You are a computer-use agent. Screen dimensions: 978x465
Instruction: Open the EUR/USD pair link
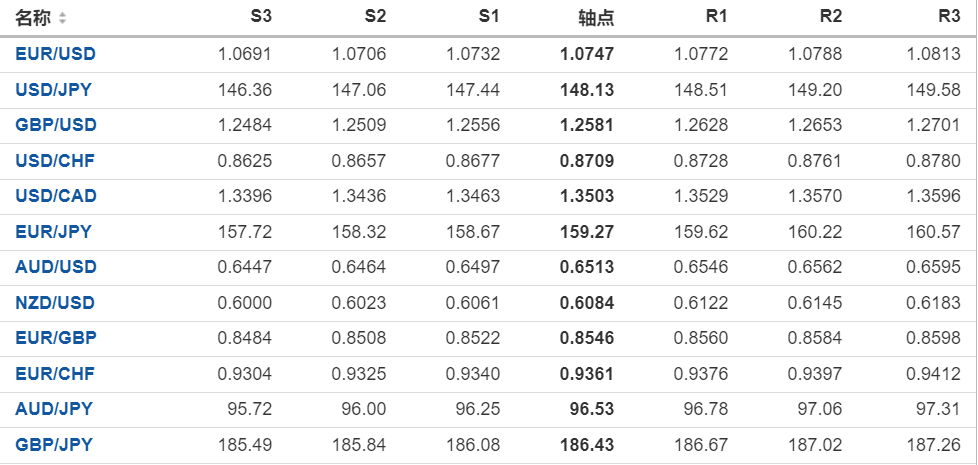(55, 54)
